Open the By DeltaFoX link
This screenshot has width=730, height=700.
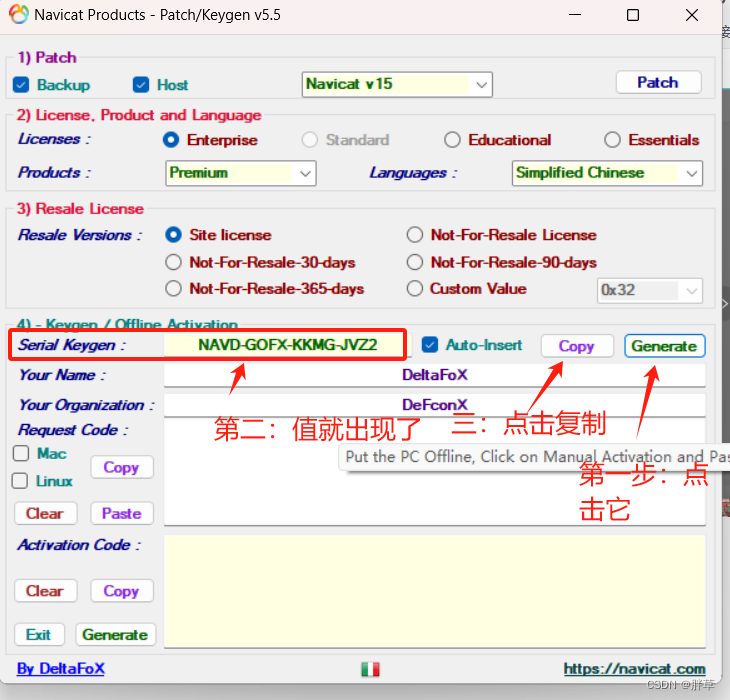tap(61, 669)
